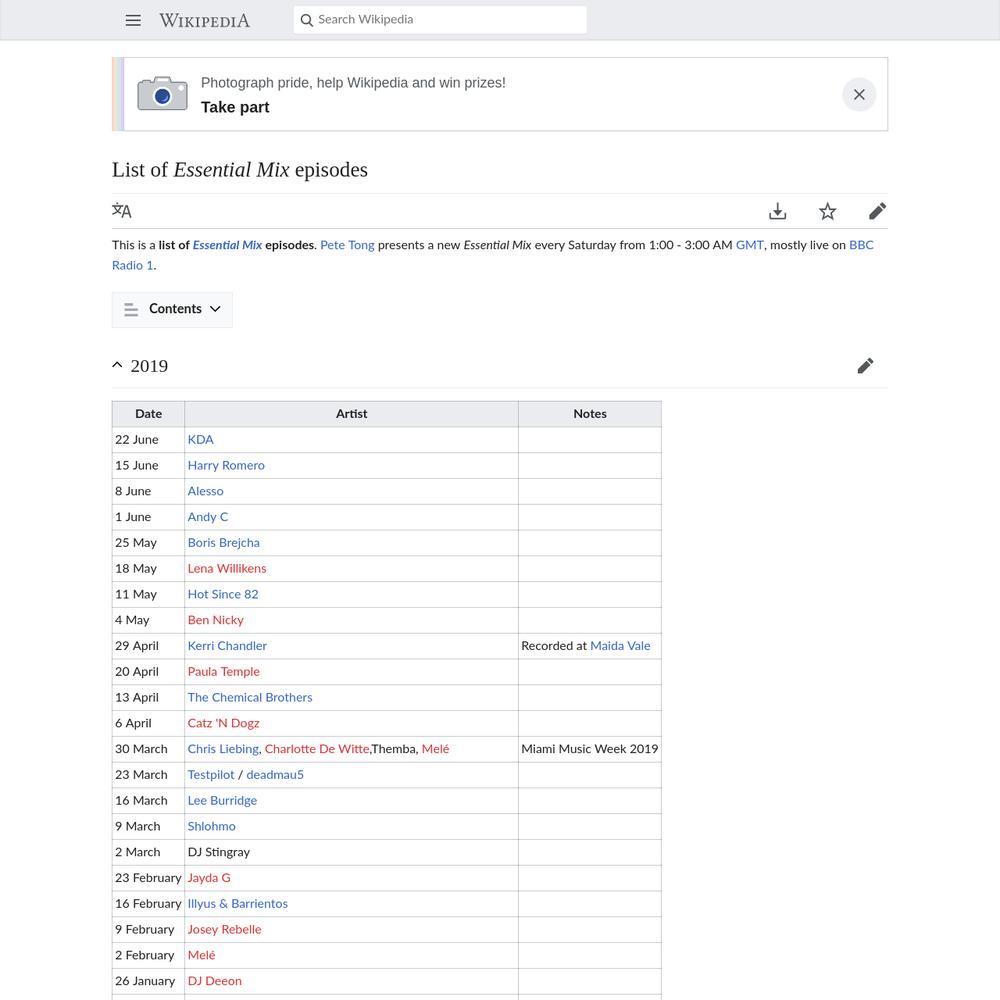Follow the GMT link
Viewport: 1000px width, 1000px height.
(x=749, y=245)
